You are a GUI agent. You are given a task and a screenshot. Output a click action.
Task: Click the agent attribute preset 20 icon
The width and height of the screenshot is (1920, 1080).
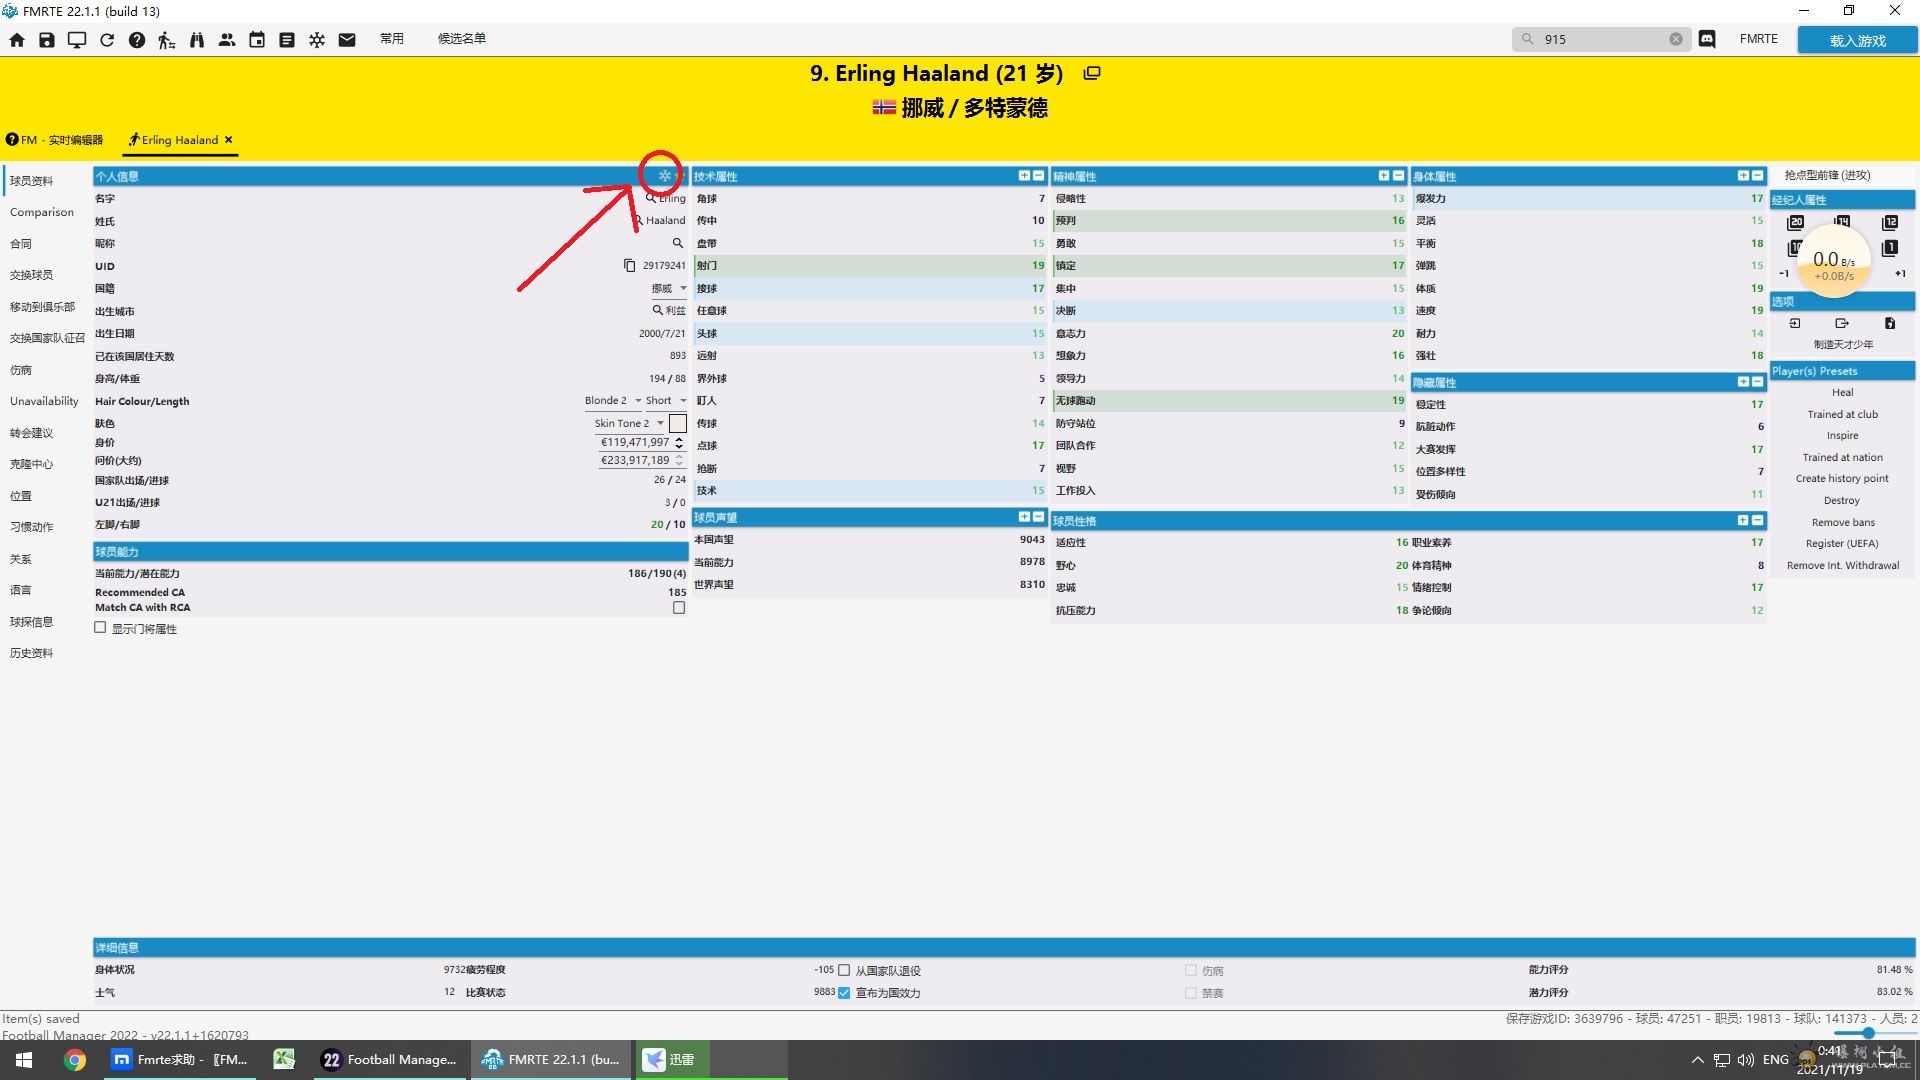pyautogui.click(x=1796, y=222)
